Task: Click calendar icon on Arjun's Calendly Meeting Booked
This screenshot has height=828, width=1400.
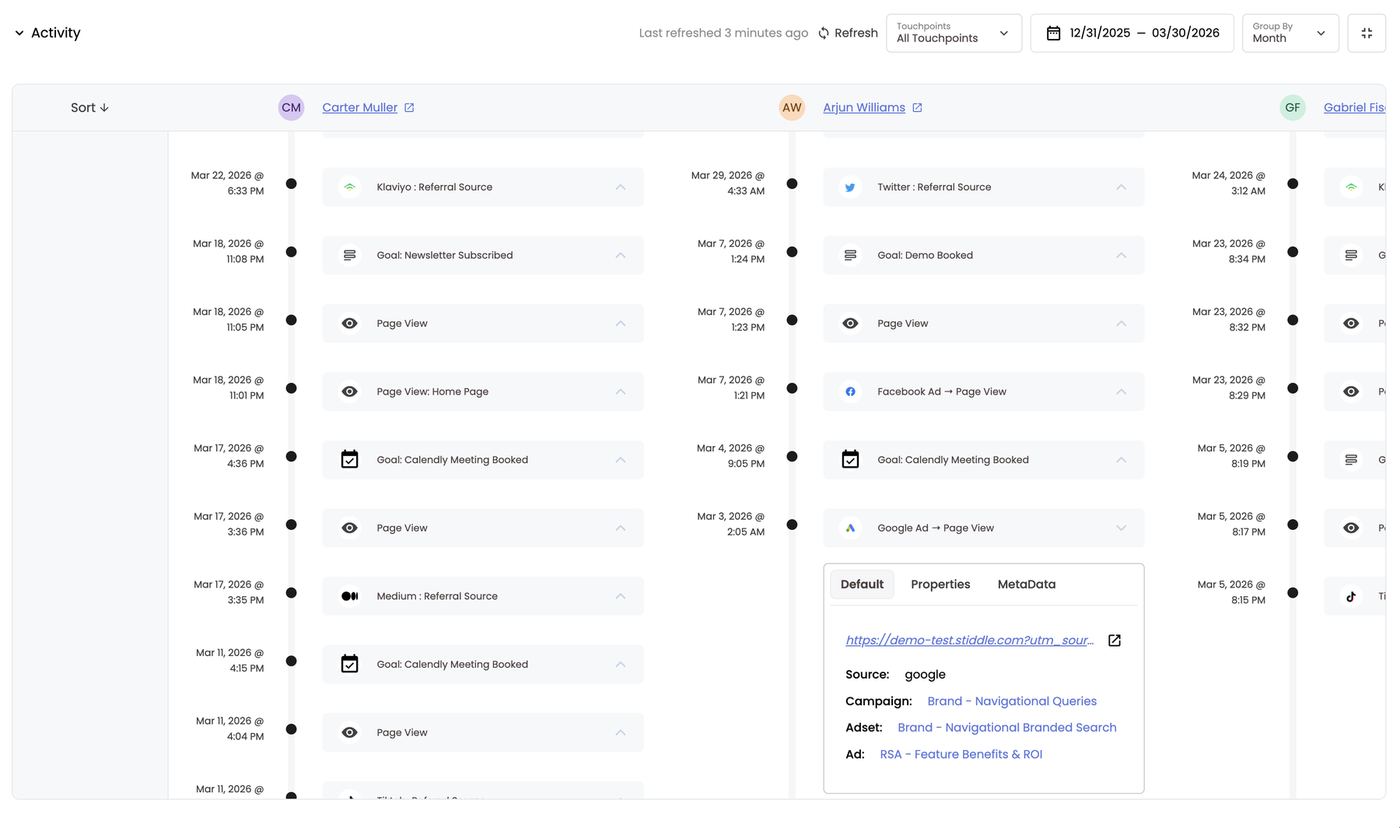Action: tap(850, 460)
